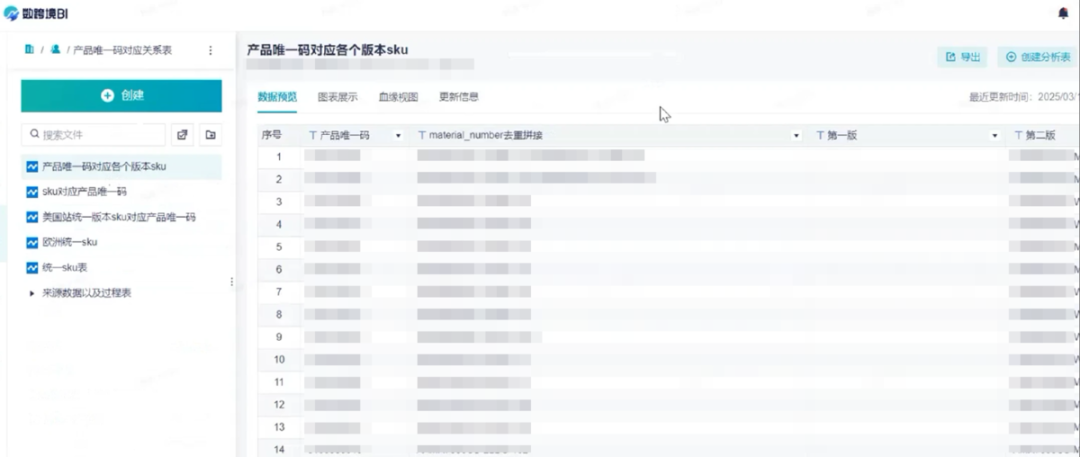This screenshot has width=1080, height=457.
Task: Click the new folder icon beside search
Action: point(210,134)
